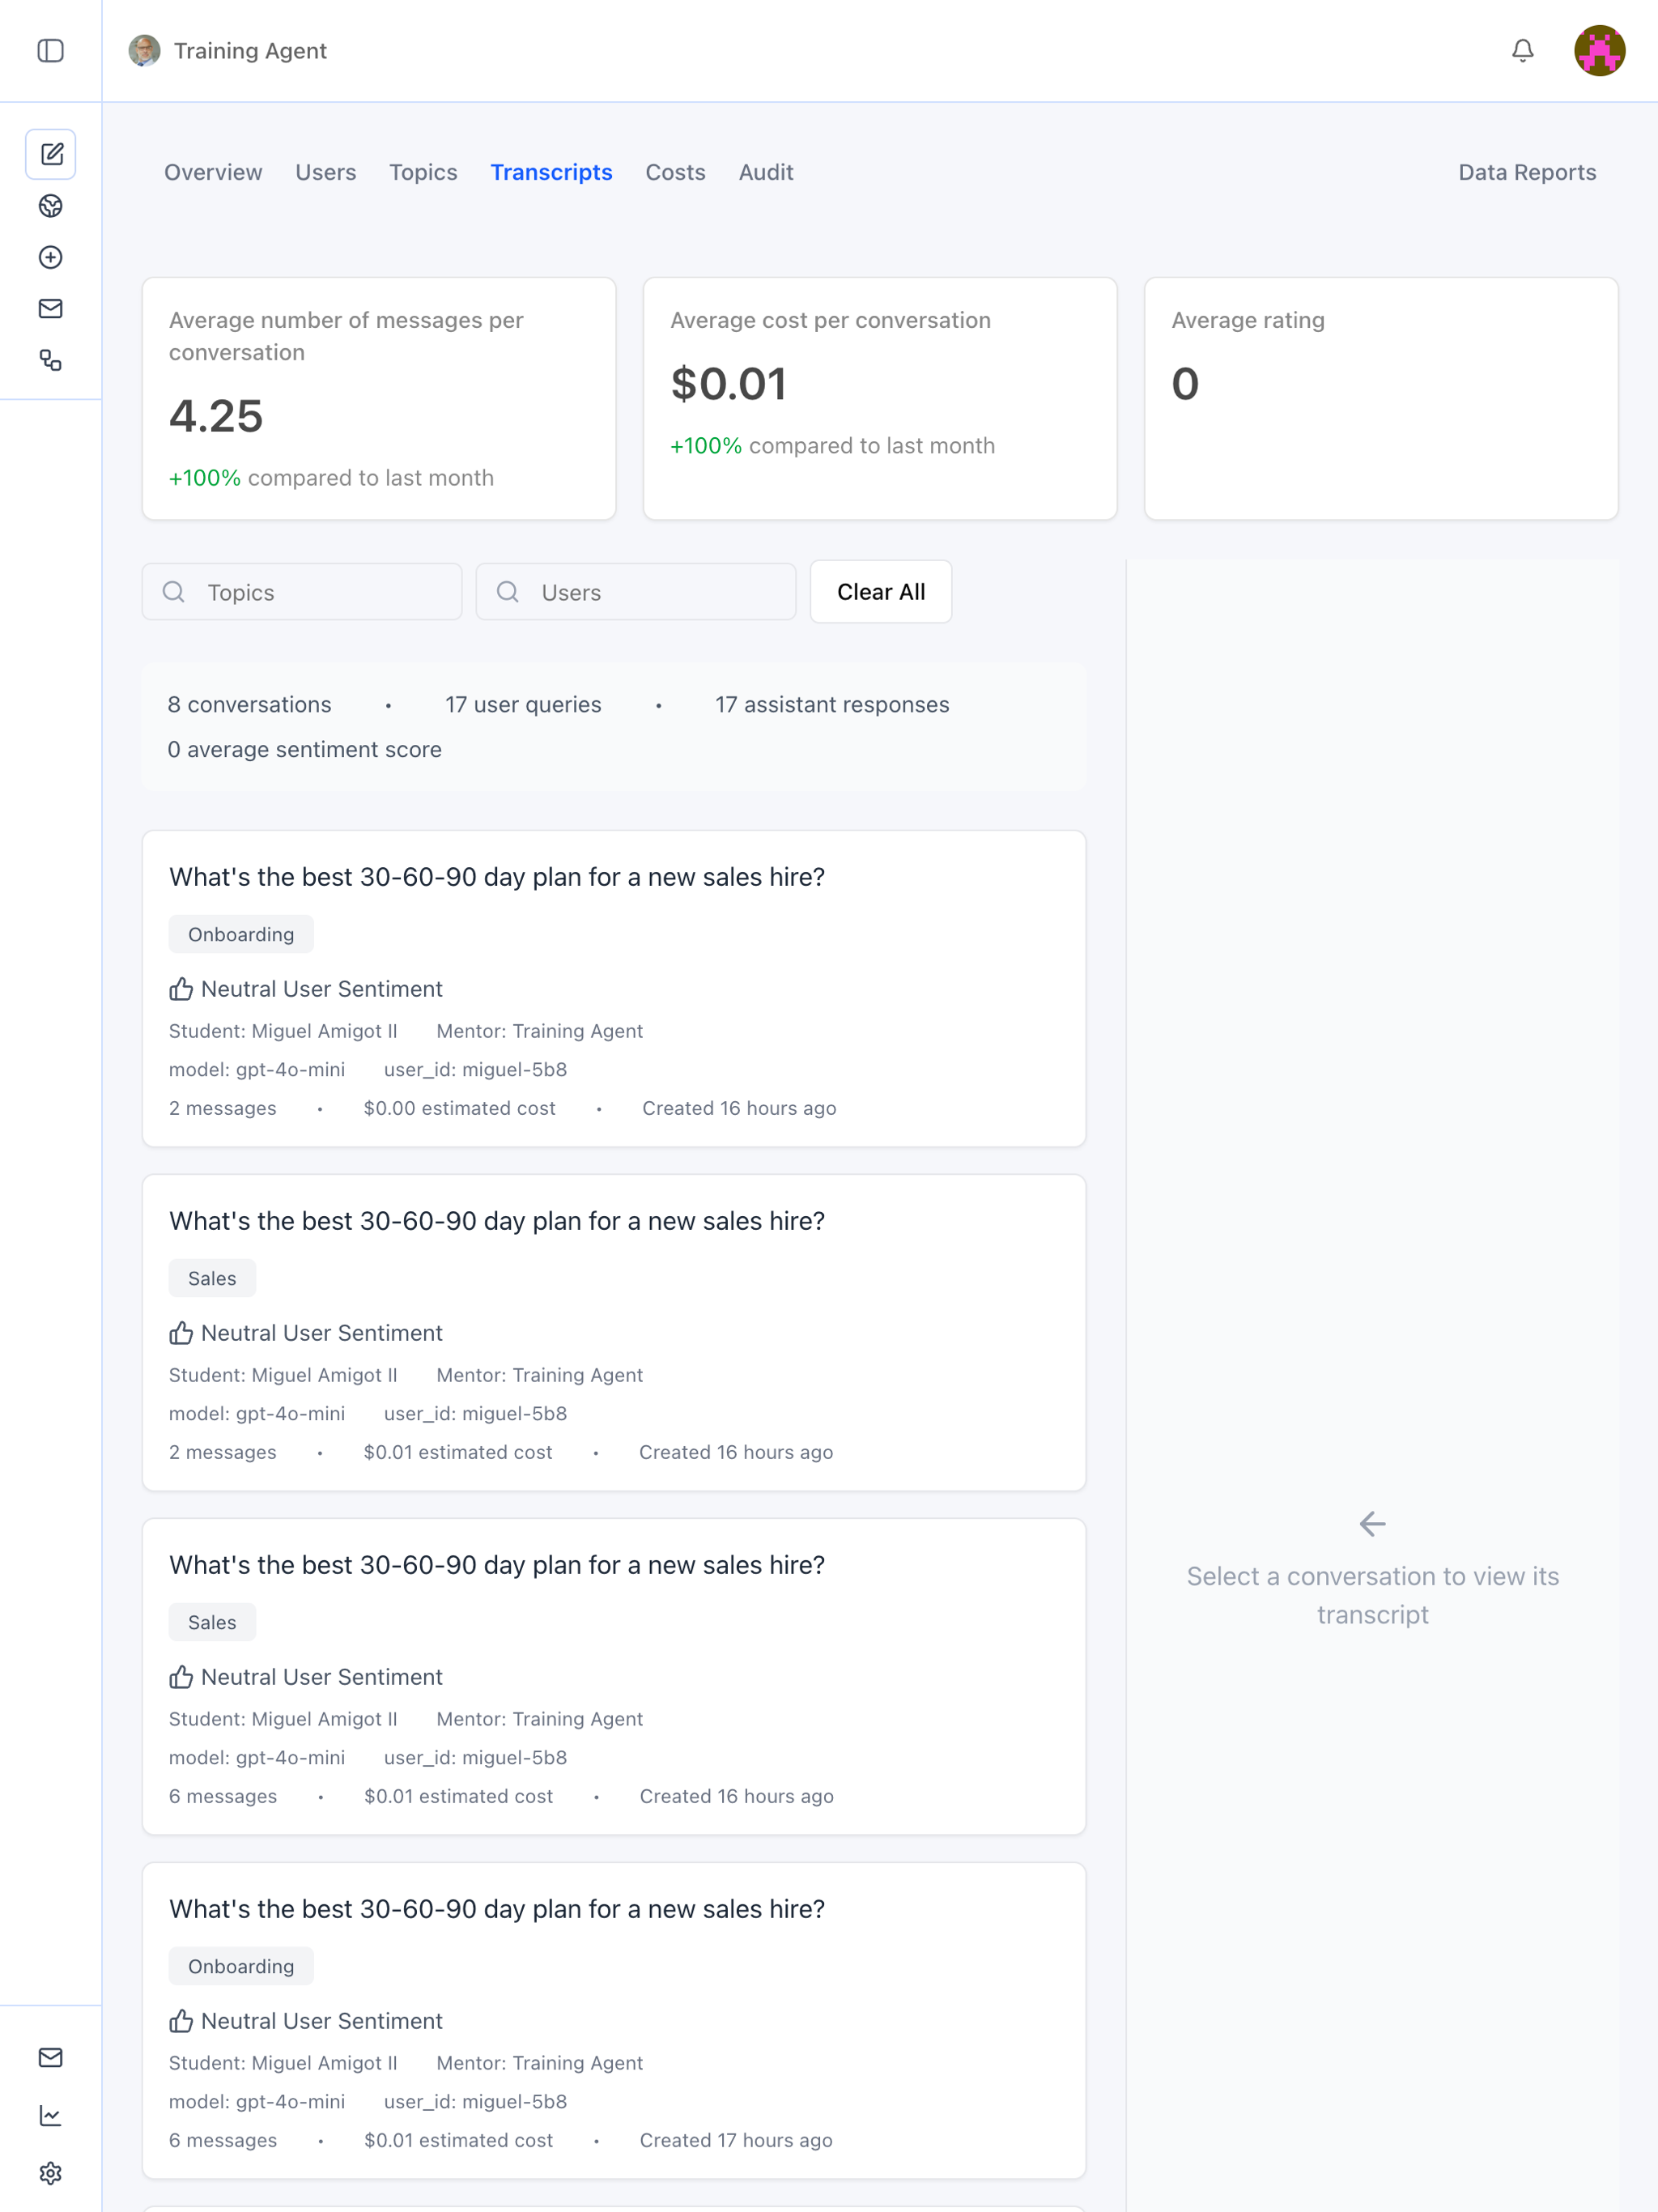Open Data Reports link

pyautogui.click(x=1527, y=172)
